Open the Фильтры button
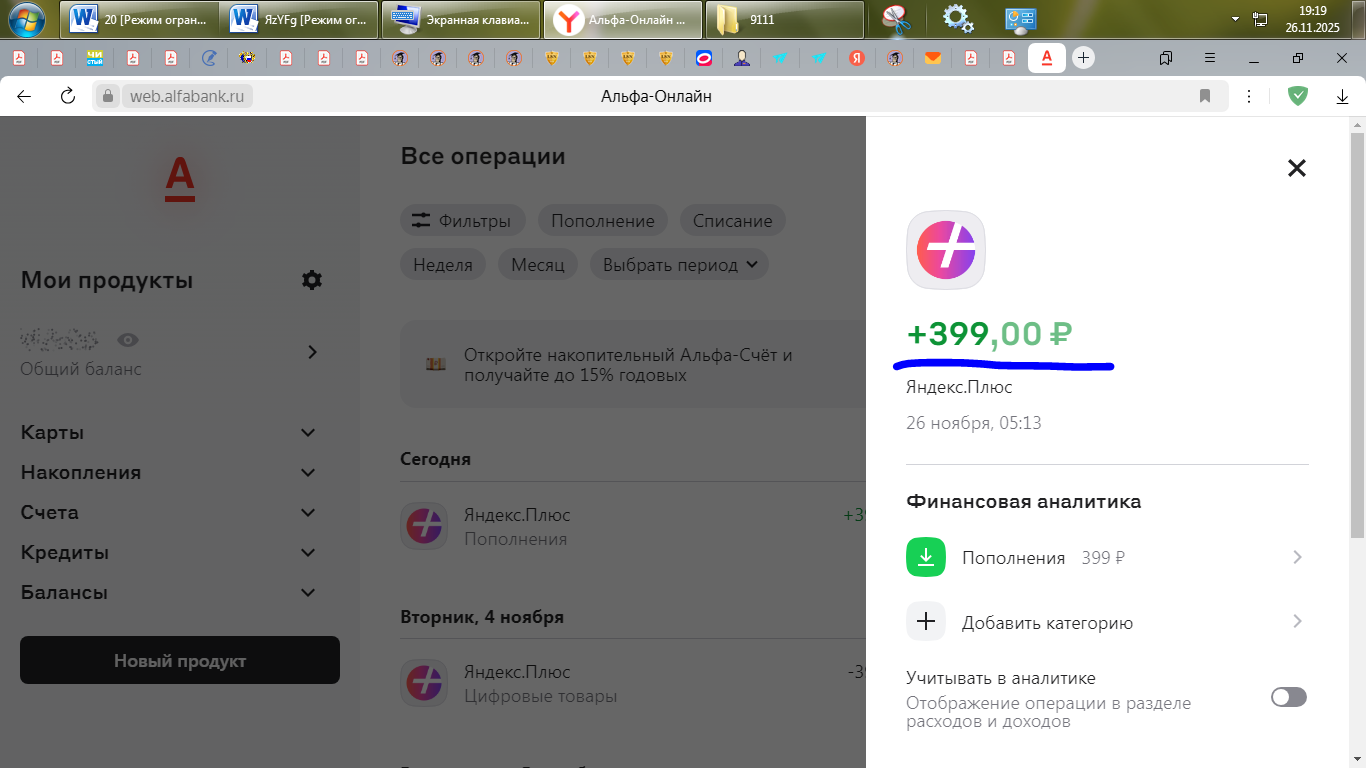 click(461, 221)
